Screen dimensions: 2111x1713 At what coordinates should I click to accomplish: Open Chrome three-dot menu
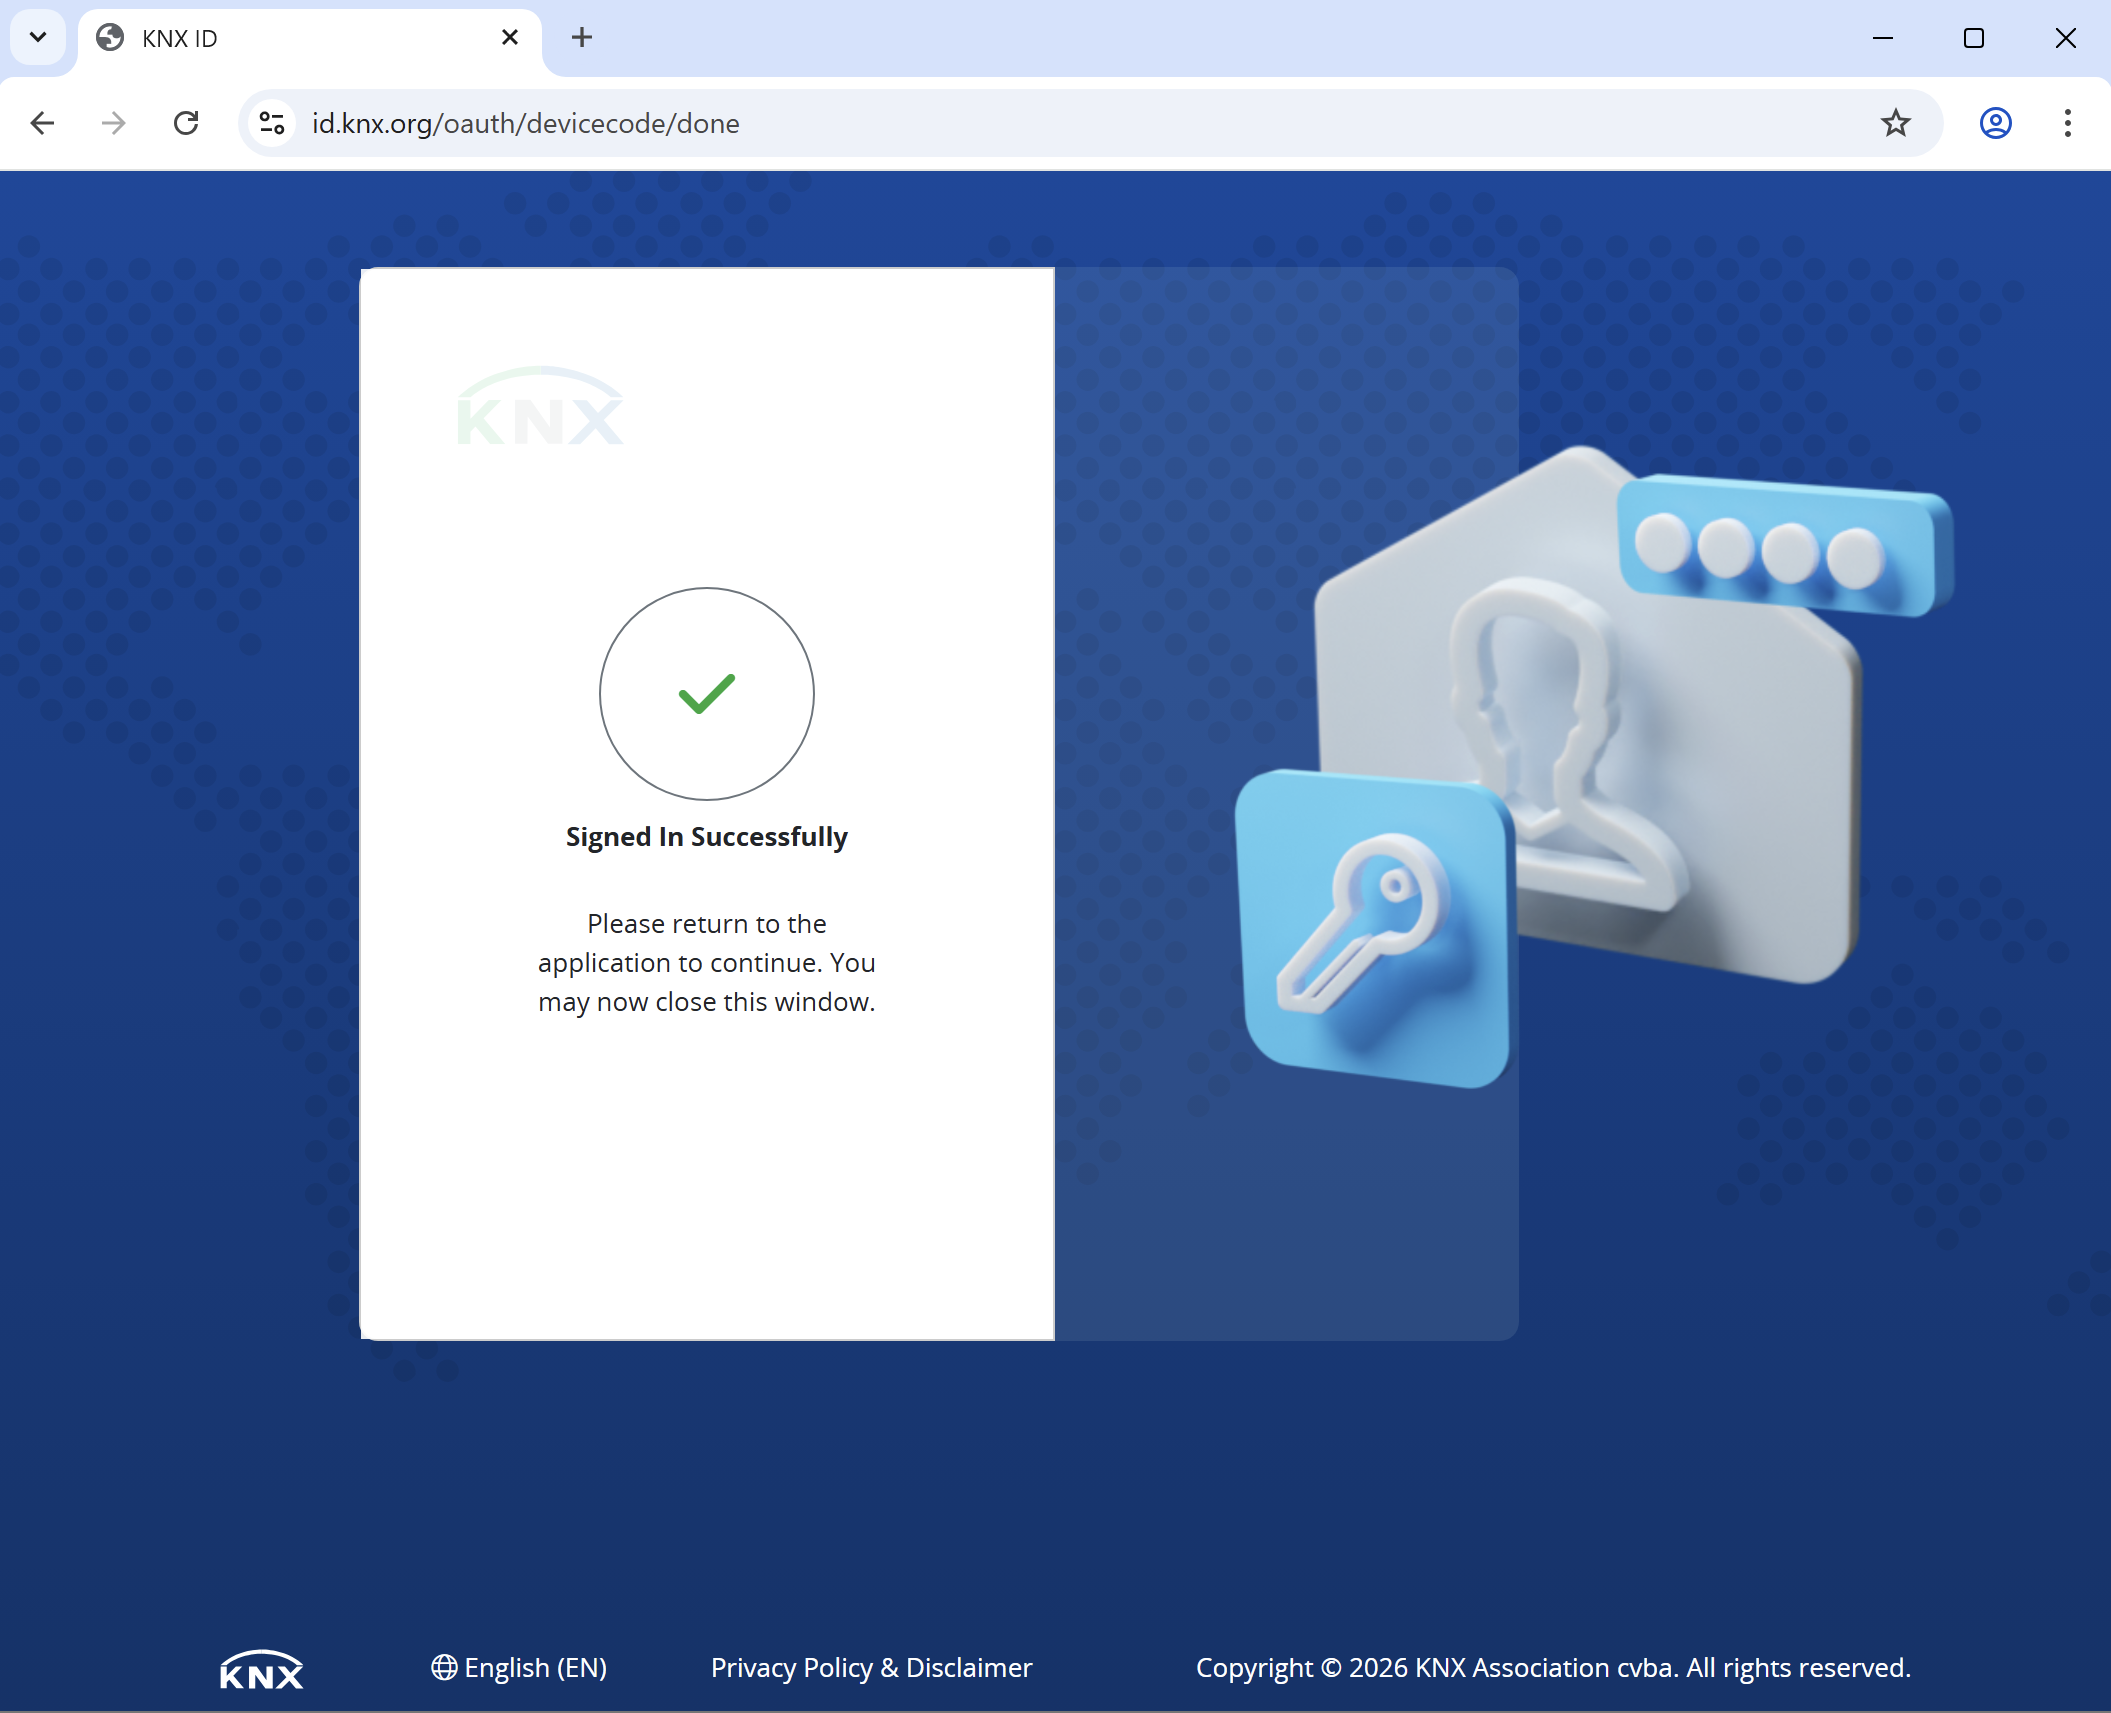[x=2067, y=123]
